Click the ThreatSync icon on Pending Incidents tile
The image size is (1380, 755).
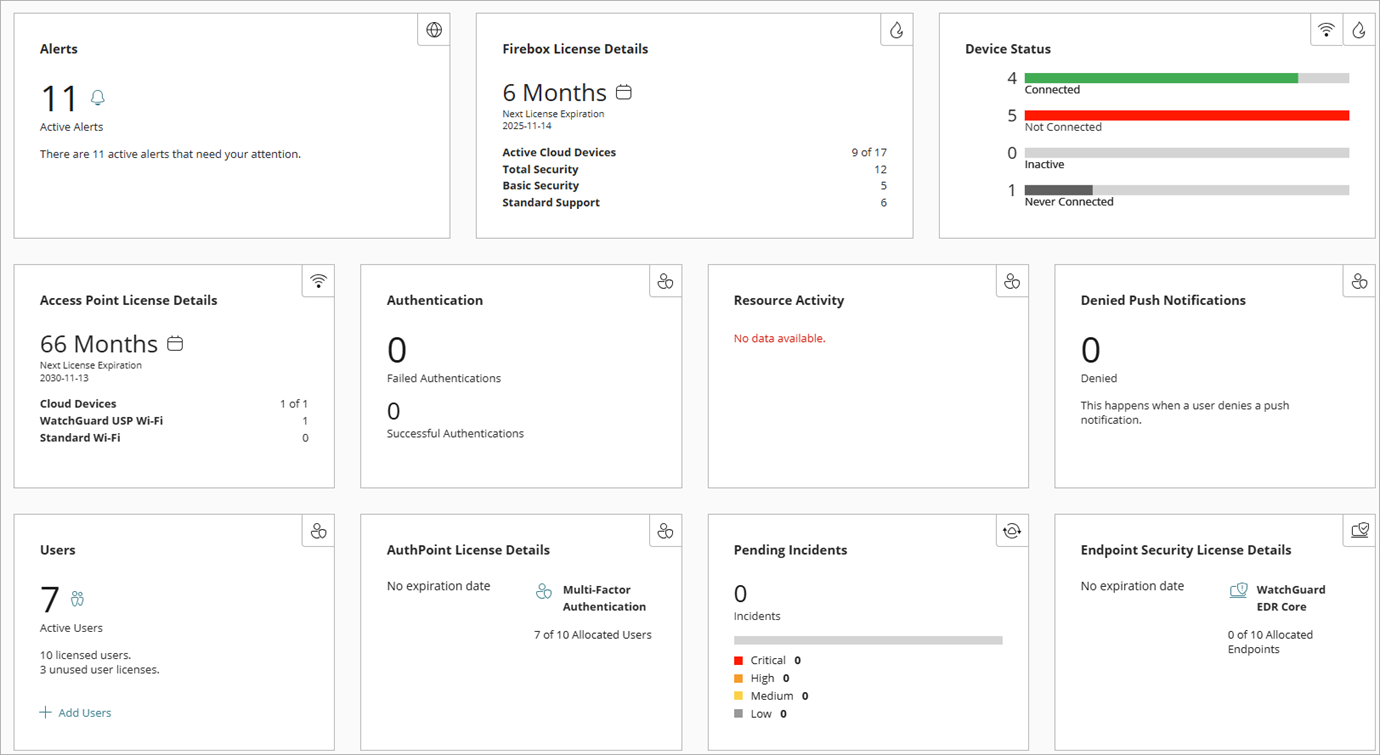point(1011,531)
